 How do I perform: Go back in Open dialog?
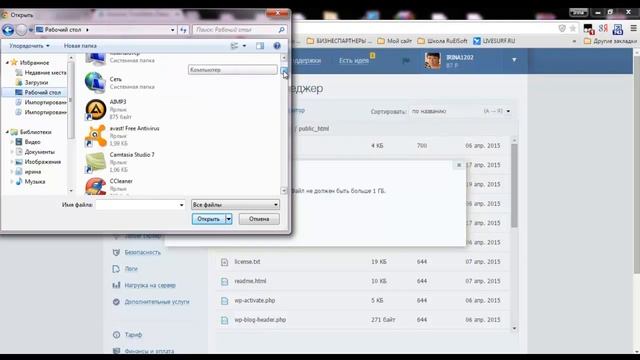[x=8, y=30]
